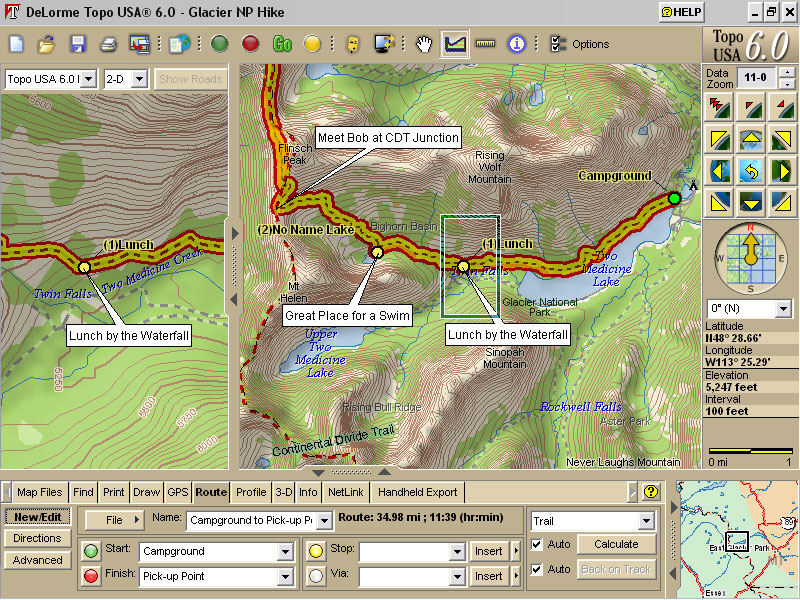800x600 pixels.
Task: Print the map with the printer icon
Action: click(109, 44)
